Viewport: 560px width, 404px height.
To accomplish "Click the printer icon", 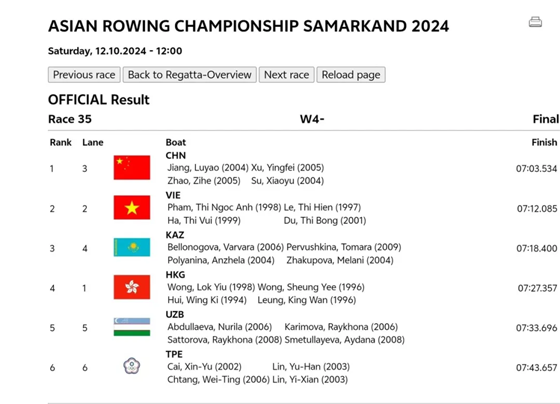I will (535, 22).
